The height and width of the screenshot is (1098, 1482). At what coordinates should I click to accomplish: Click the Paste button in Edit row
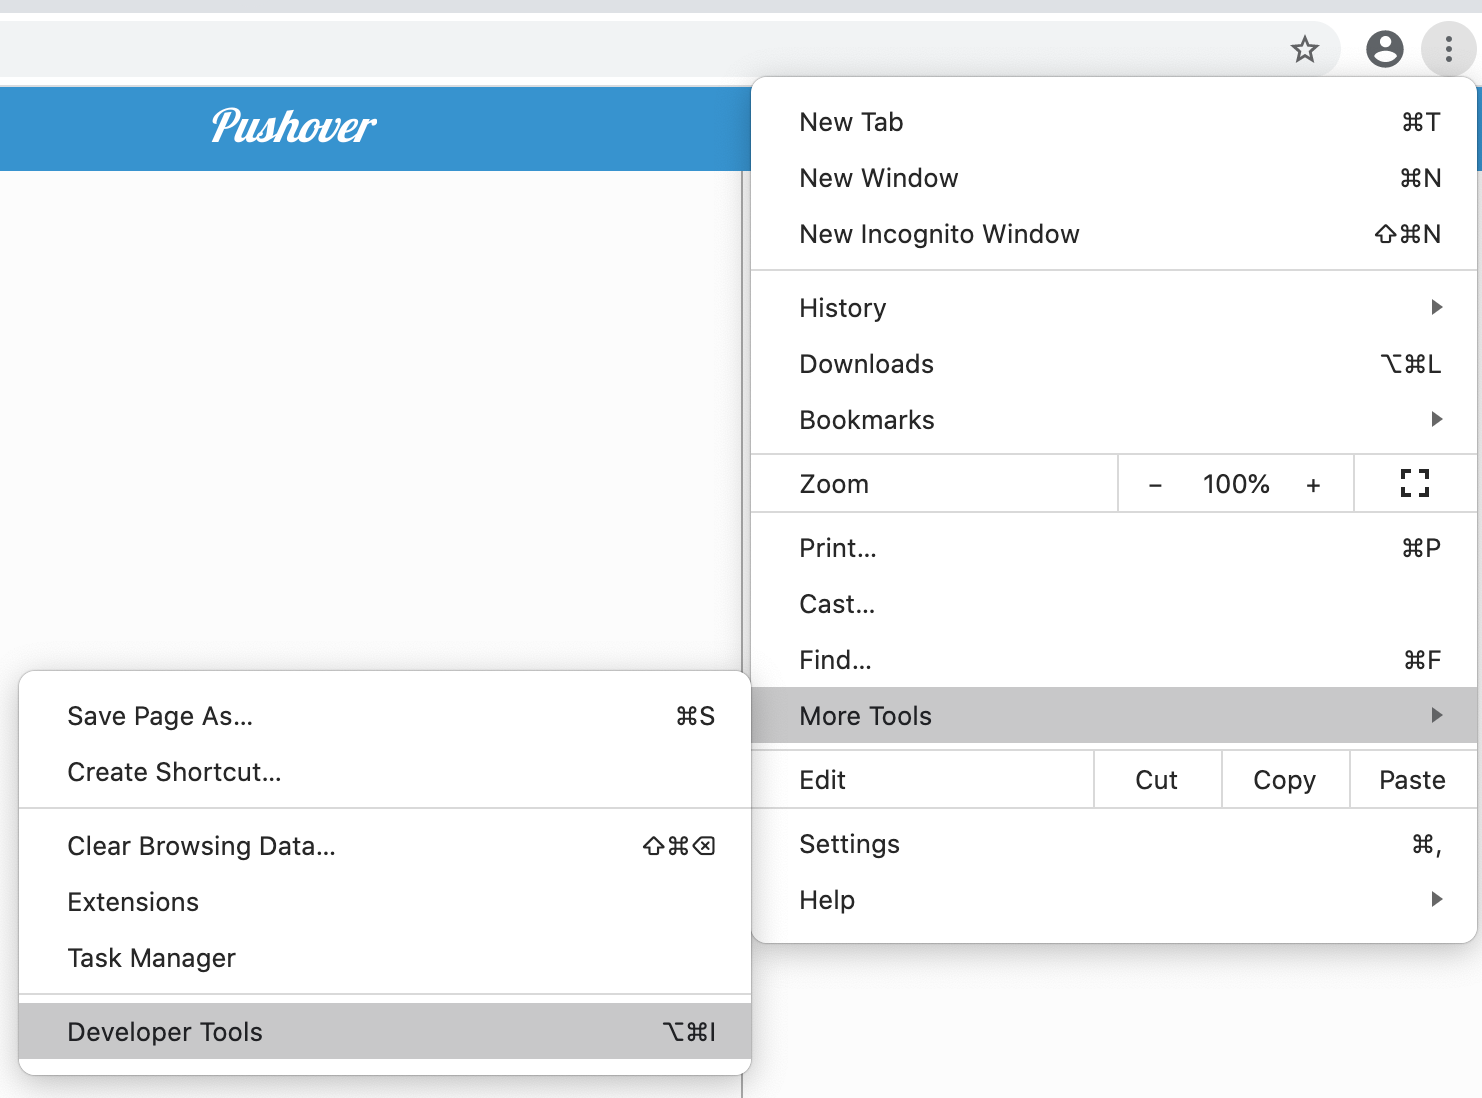[x=1412, y=780]
